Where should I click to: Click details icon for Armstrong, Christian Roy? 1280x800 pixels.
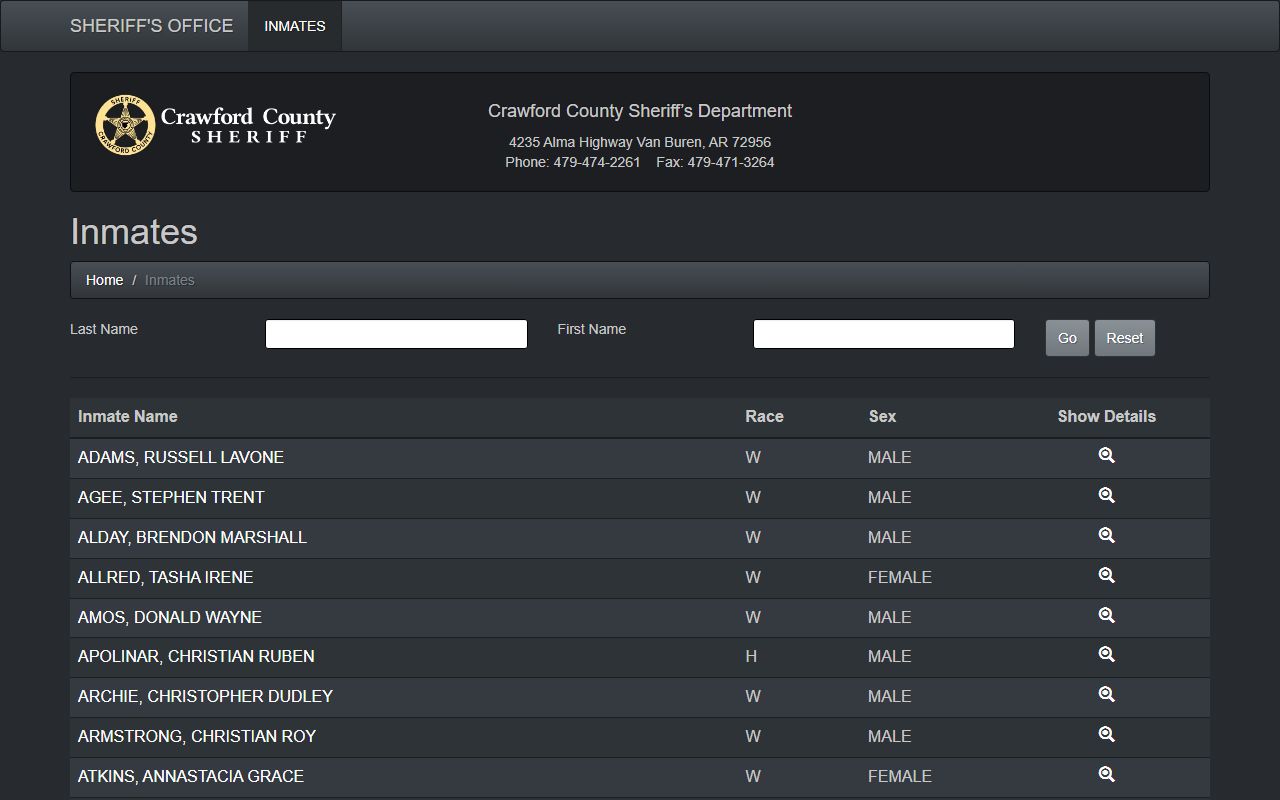point(1106,735)
